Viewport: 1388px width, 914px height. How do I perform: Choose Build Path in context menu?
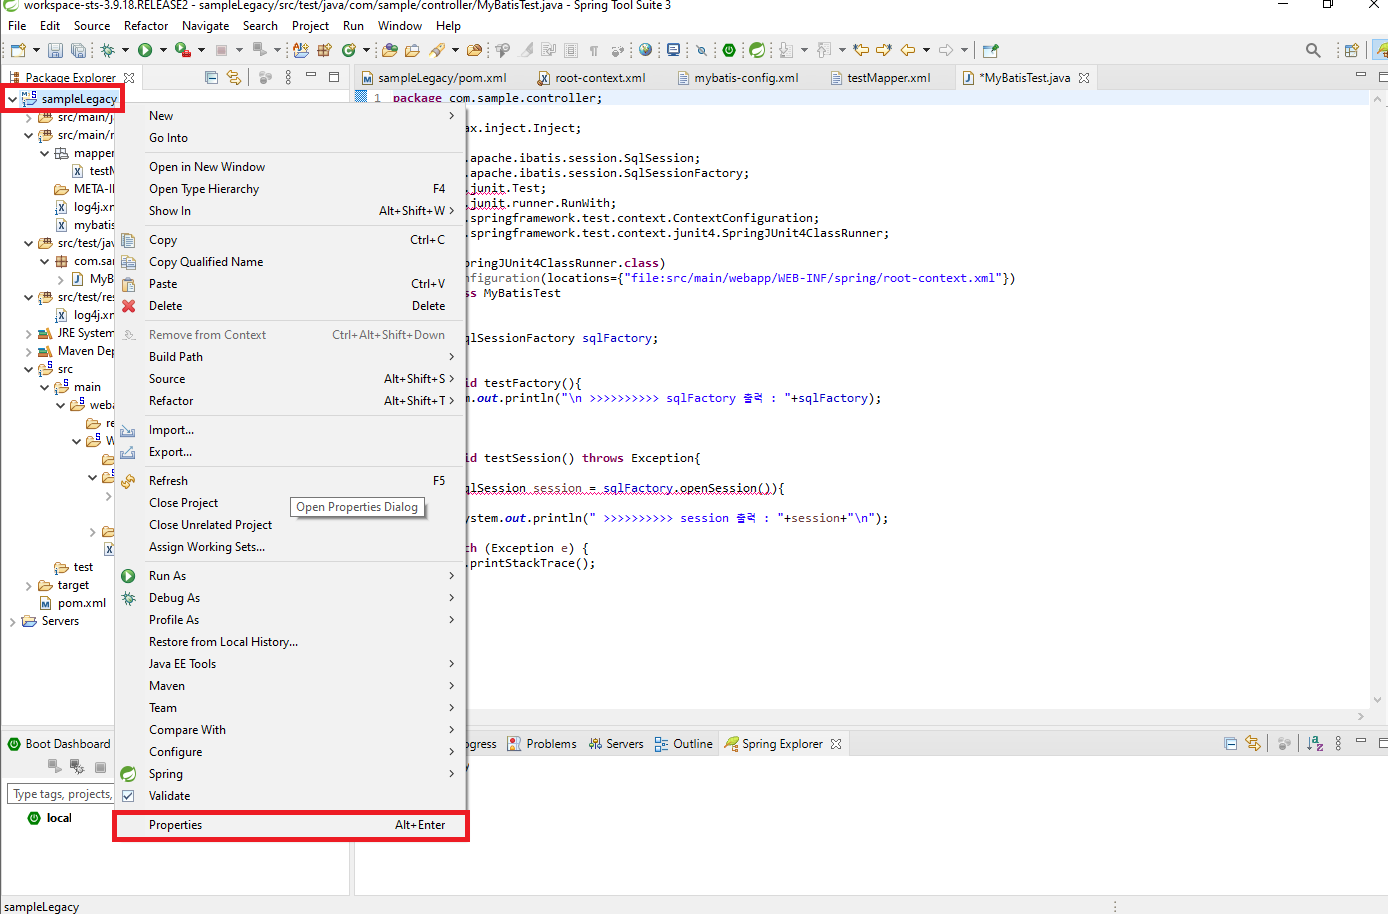coord(290,357)
